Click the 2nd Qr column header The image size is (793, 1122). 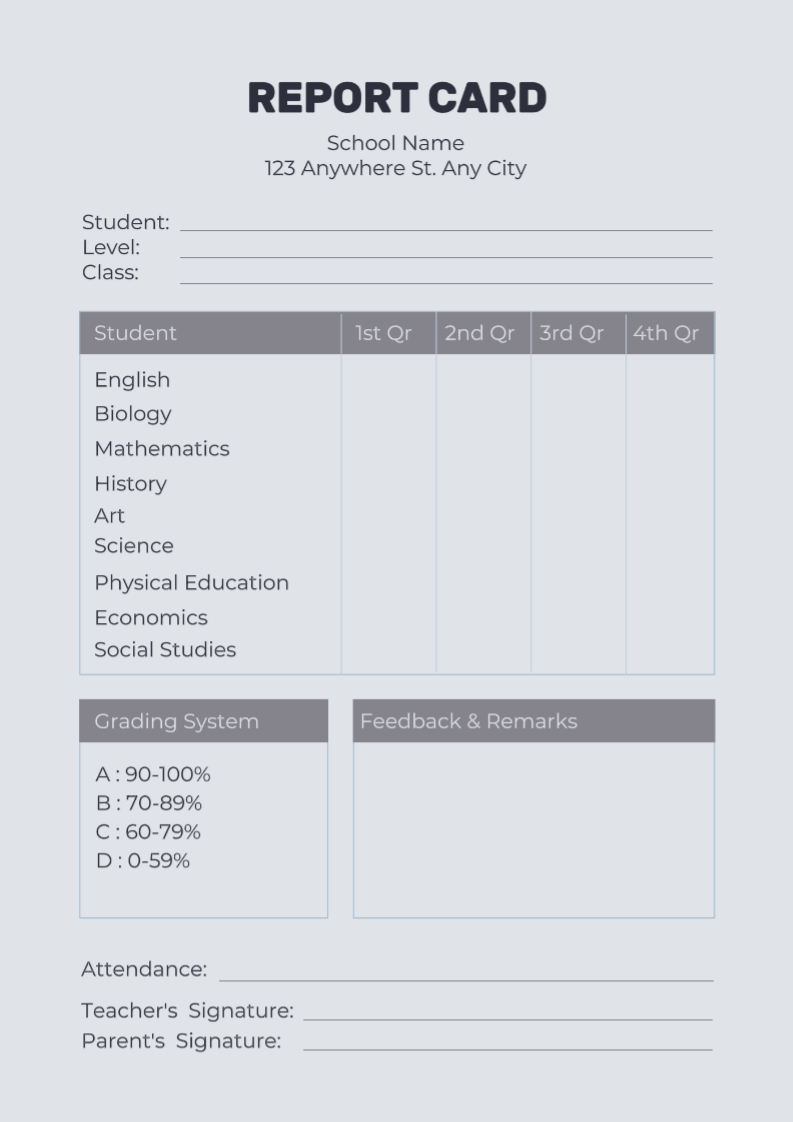point(480,333)
